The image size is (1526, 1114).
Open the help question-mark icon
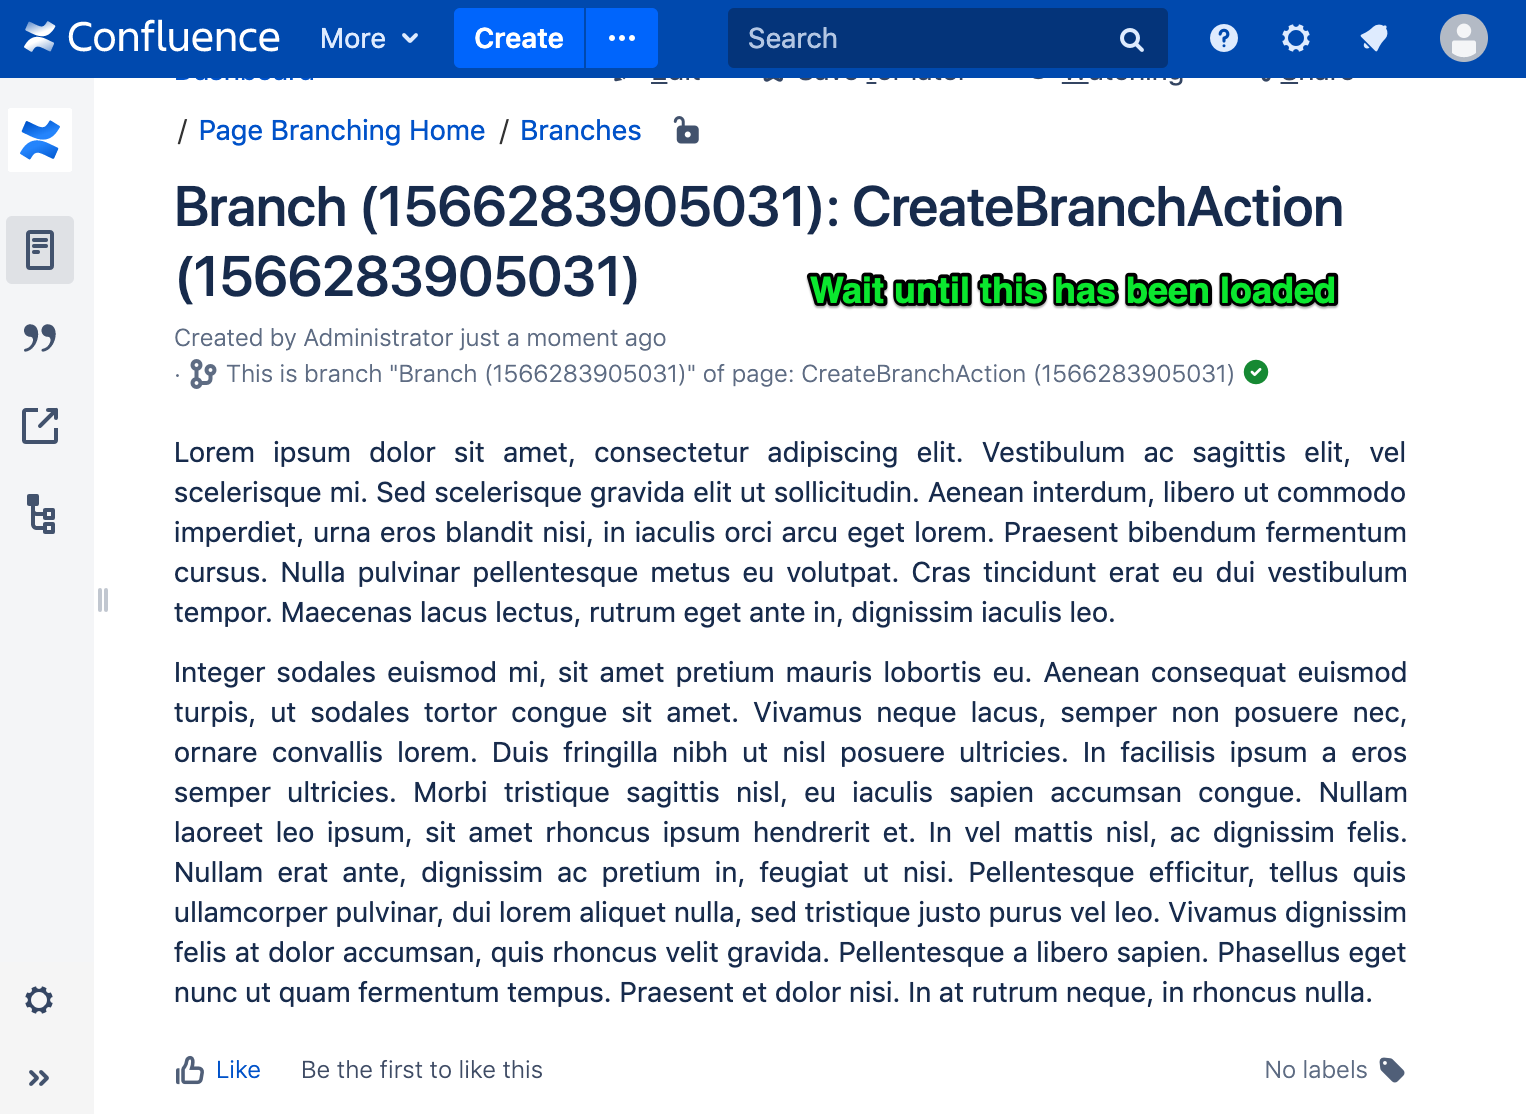pos(1224,38)
